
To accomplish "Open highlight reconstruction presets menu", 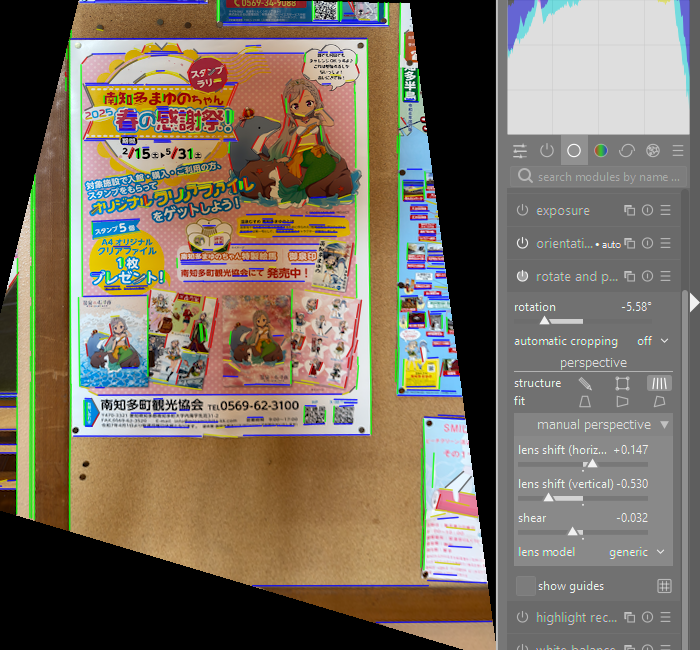I will (x=666, y=617).
